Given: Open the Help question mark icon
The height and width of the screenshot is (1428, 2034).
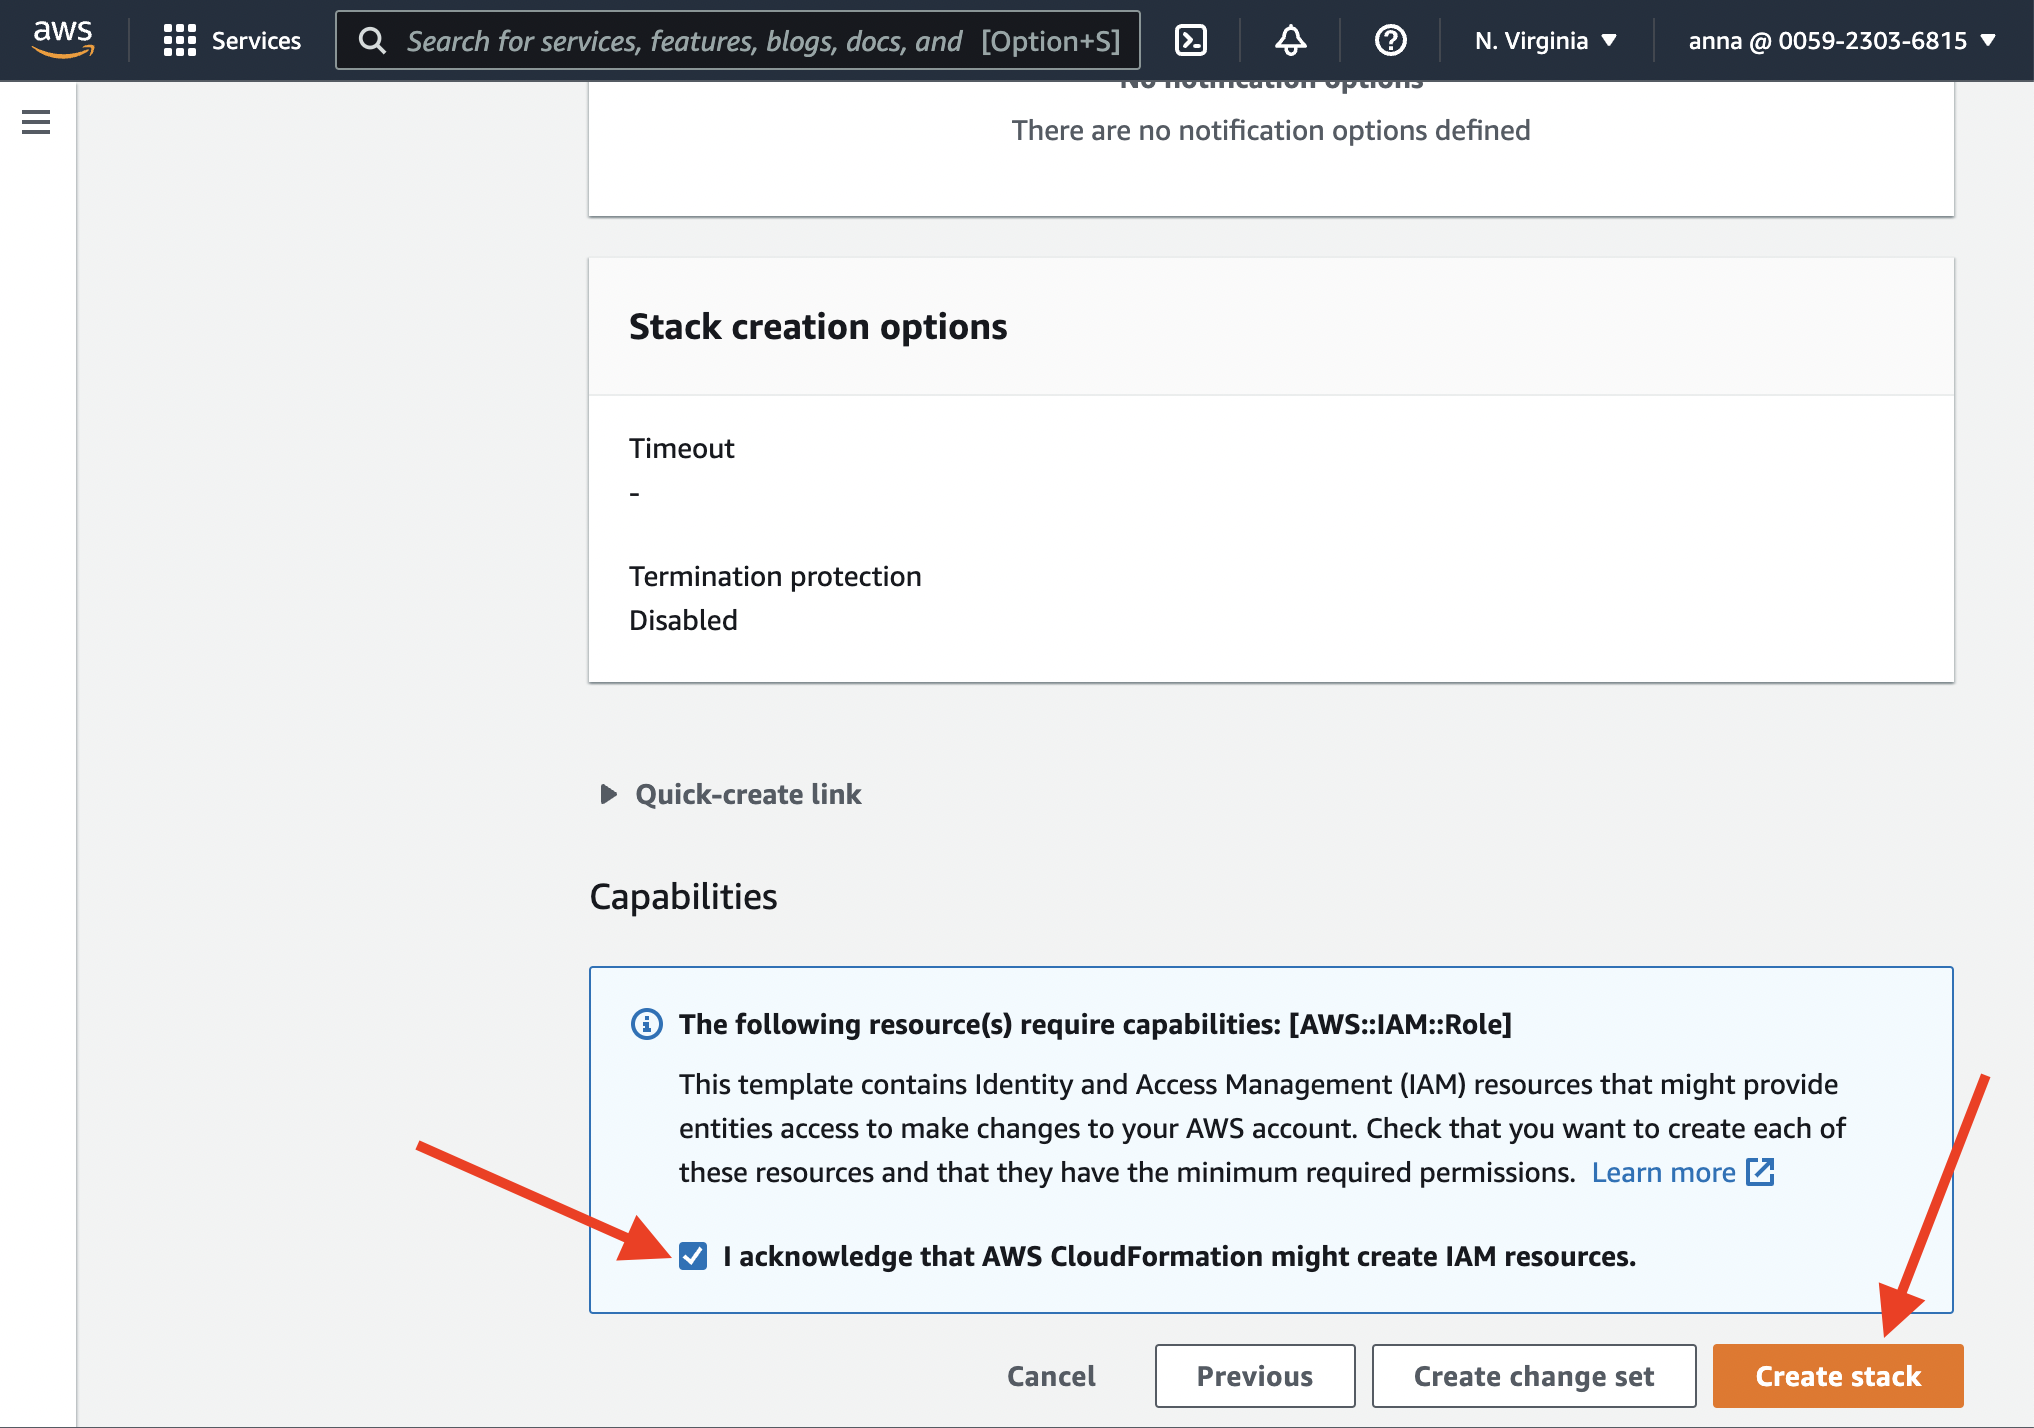Looking at the screenshot, I should click(1386, 39).
